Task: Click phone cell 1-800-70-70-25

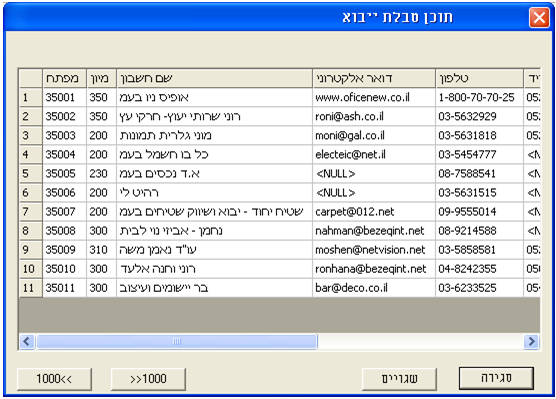Action: [x=479, y=97]
